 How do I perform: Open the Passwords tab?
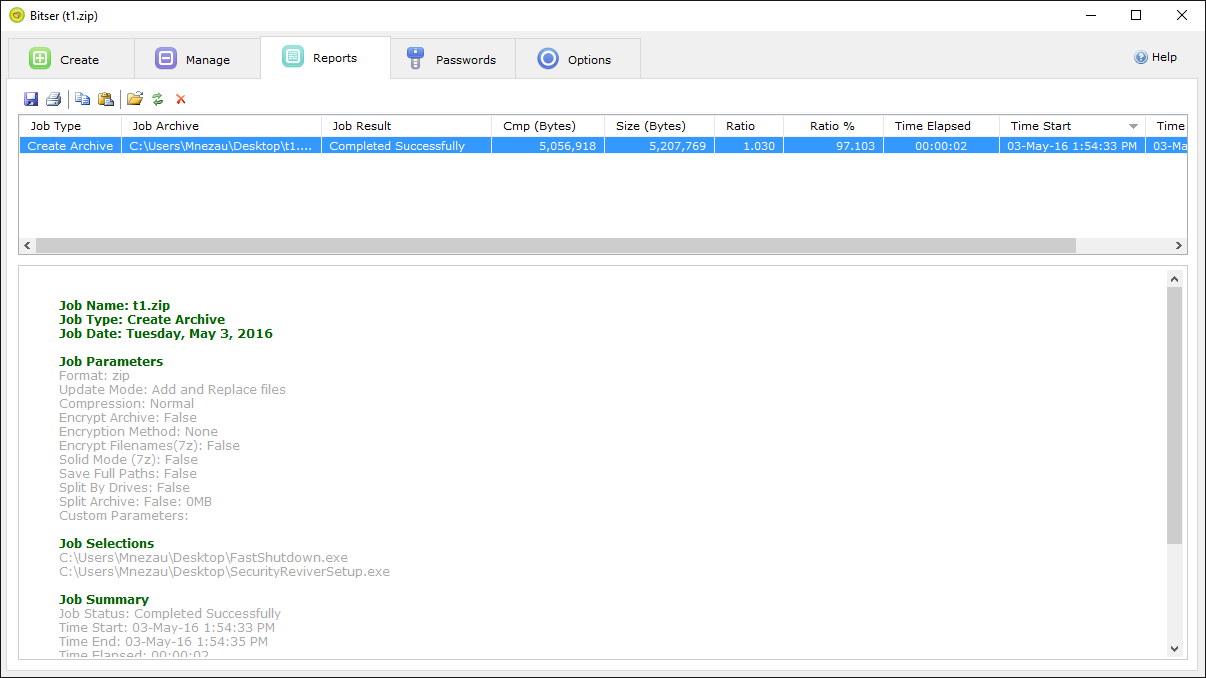pyautogui.click(x=452, y=58)
